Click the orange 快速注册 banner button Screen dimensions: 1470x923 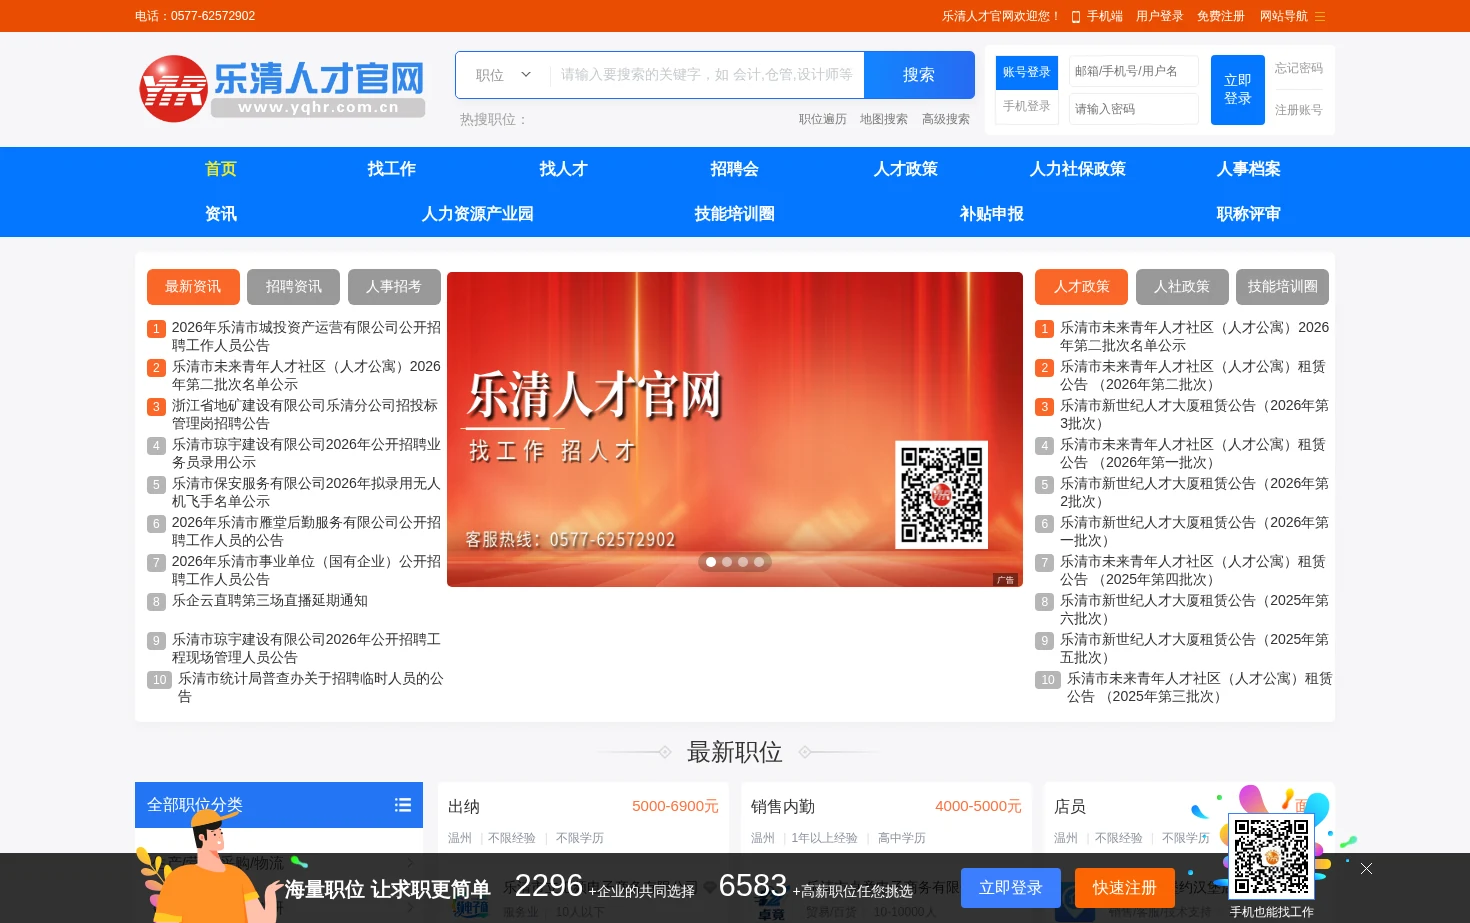1125,888
